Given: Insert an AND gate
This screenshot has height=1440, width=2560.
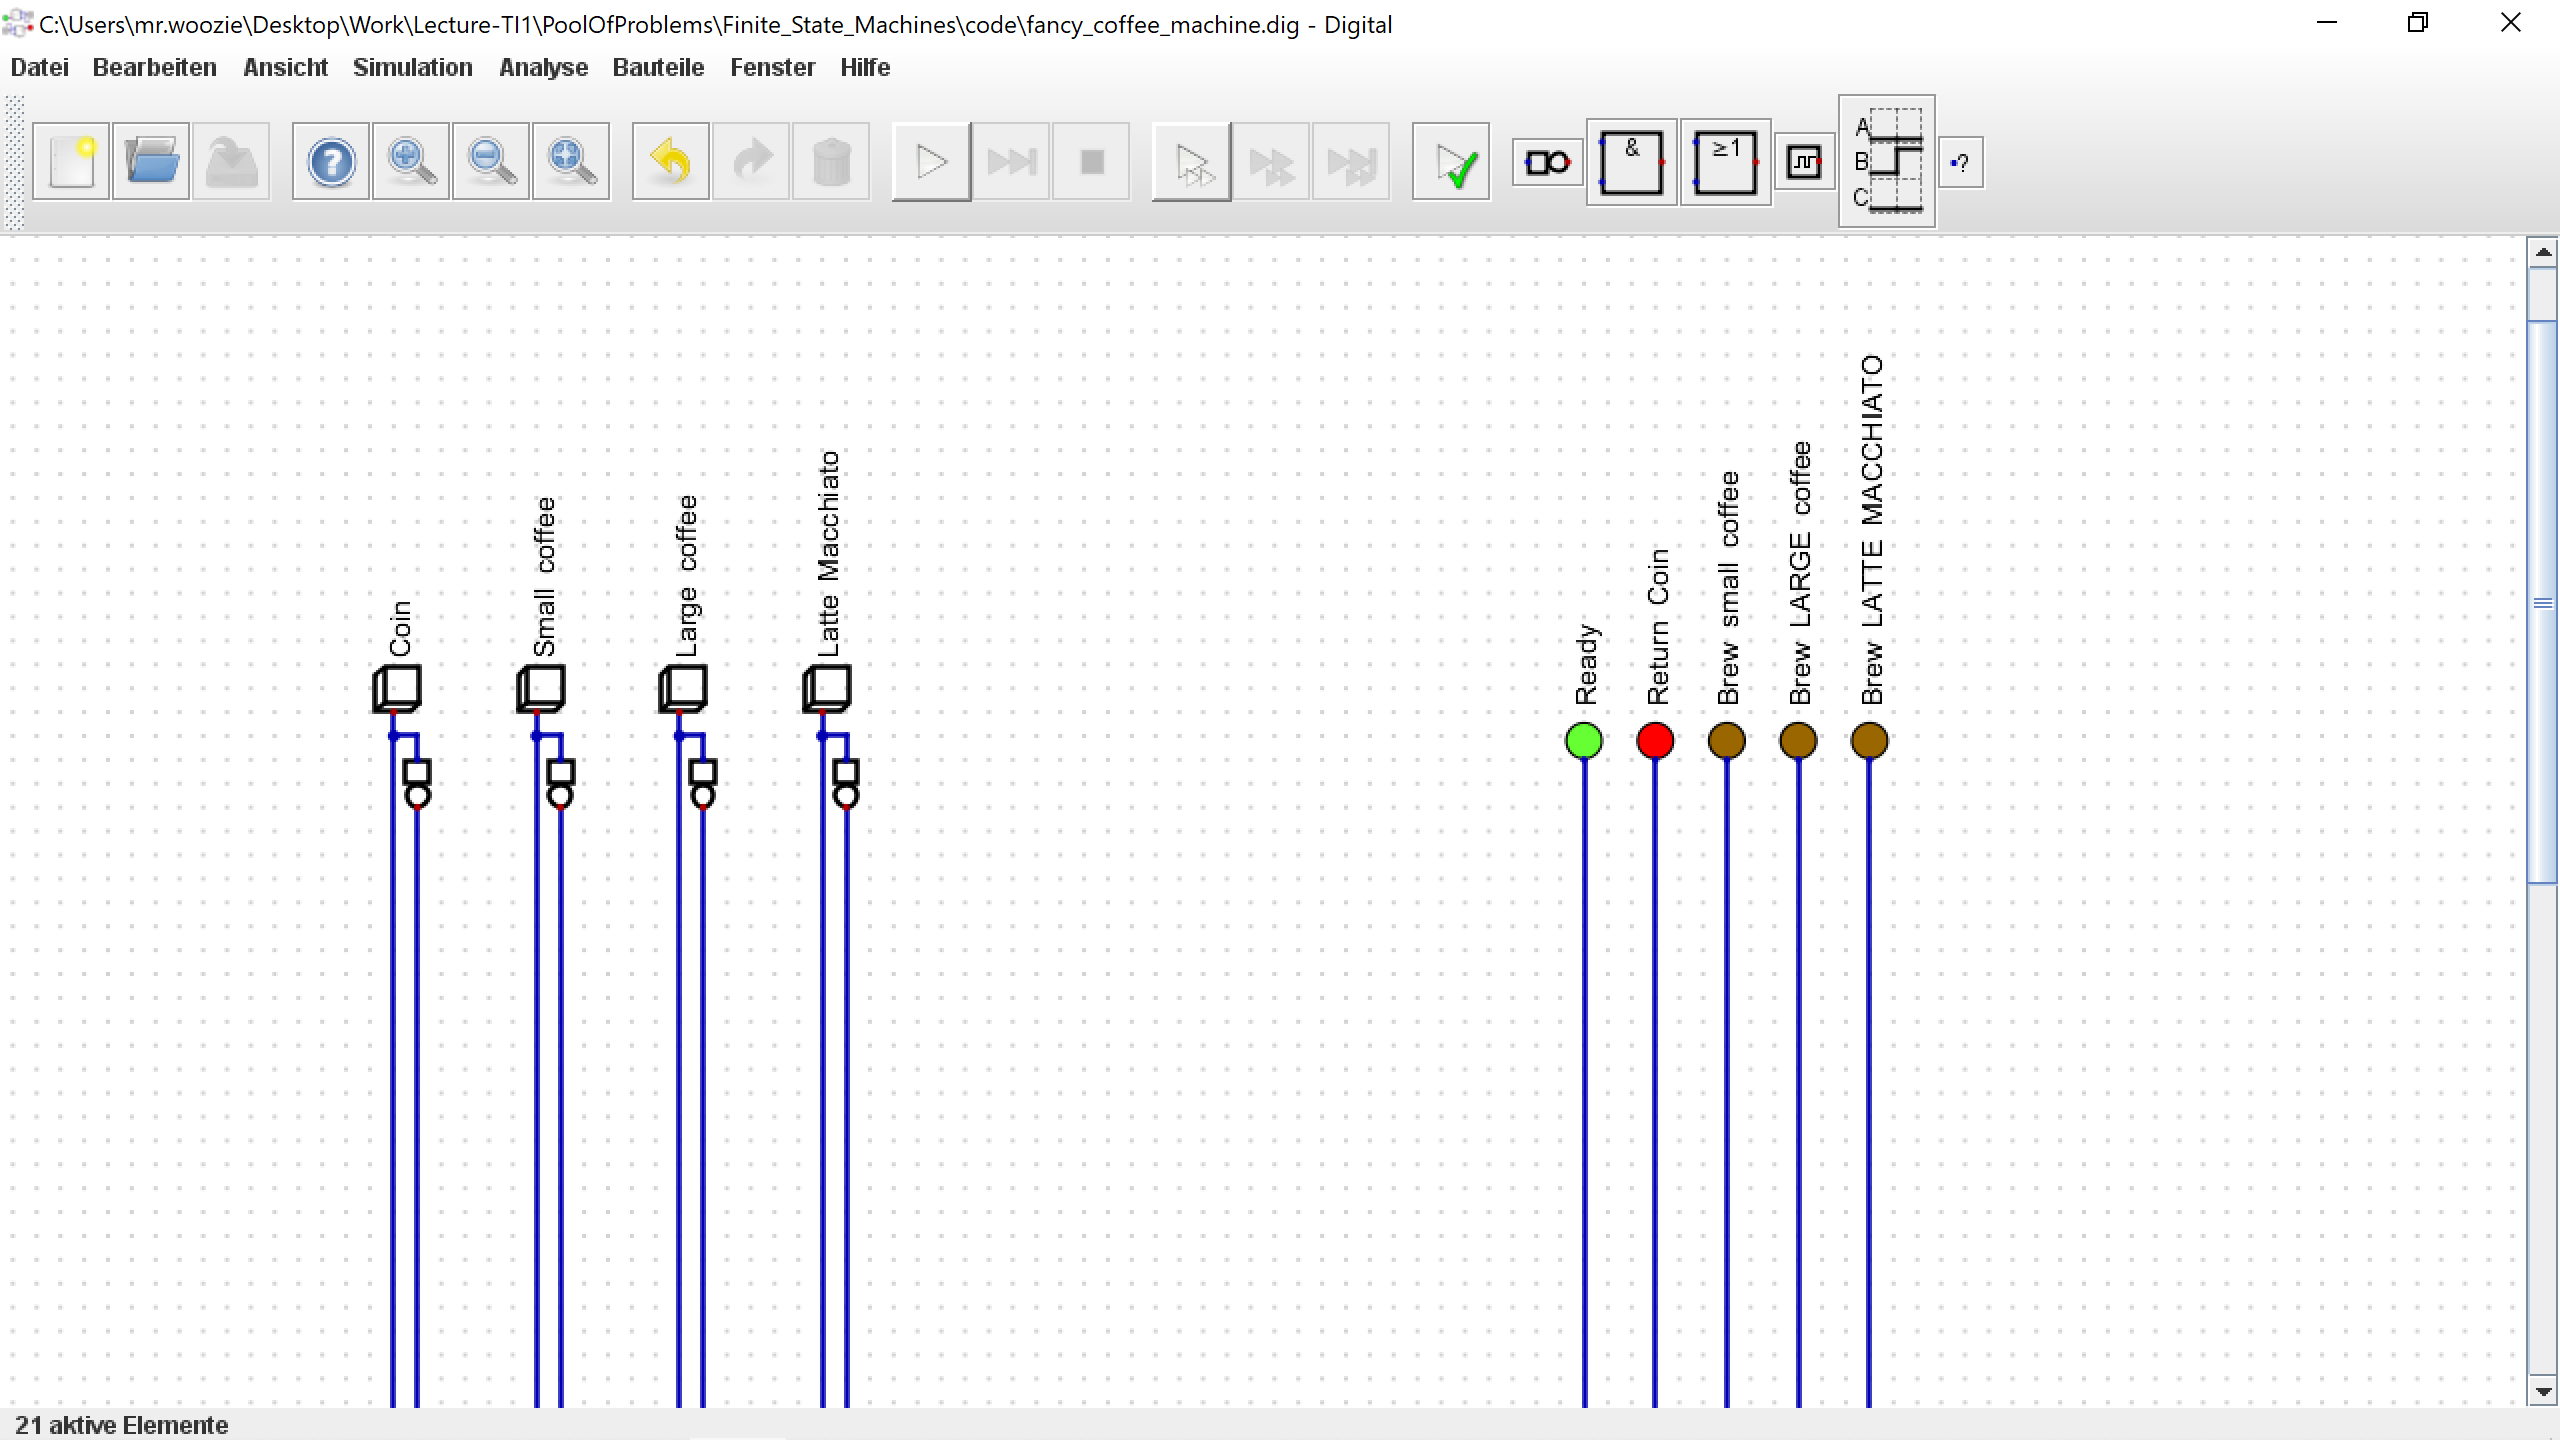Looking at the screenshot, I should click(x=1632, y=162).
